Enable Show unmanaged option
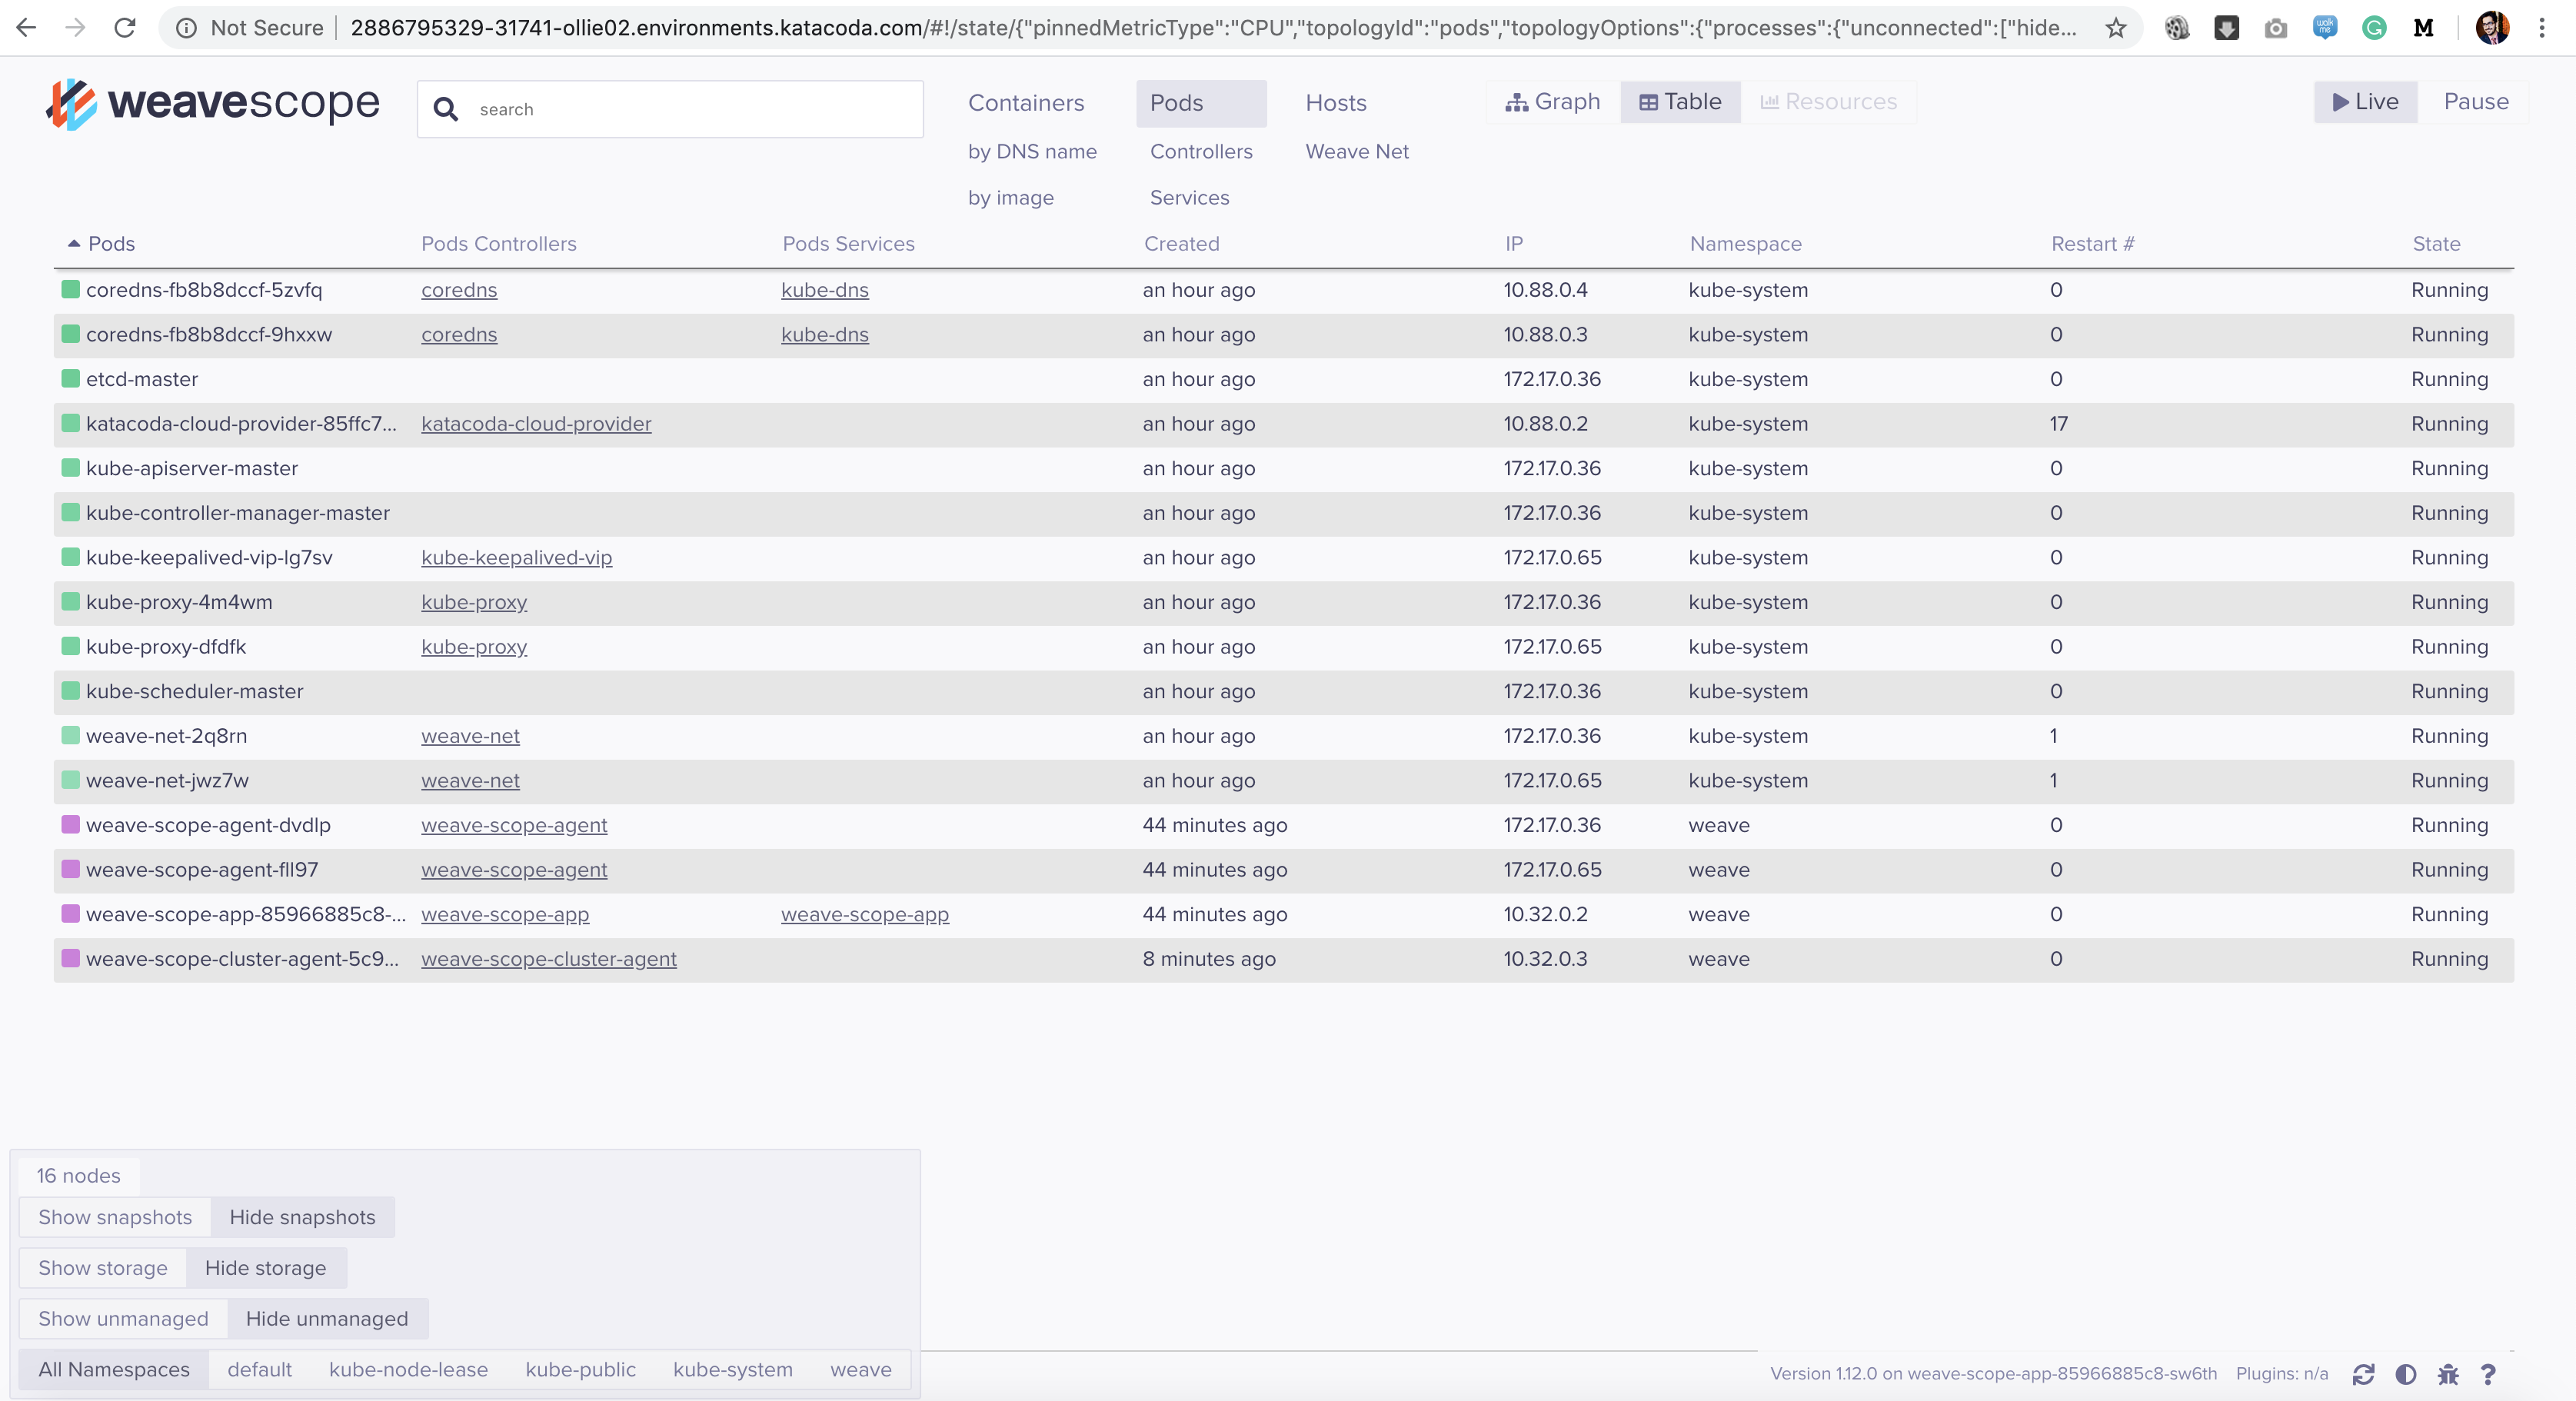 123,1318
